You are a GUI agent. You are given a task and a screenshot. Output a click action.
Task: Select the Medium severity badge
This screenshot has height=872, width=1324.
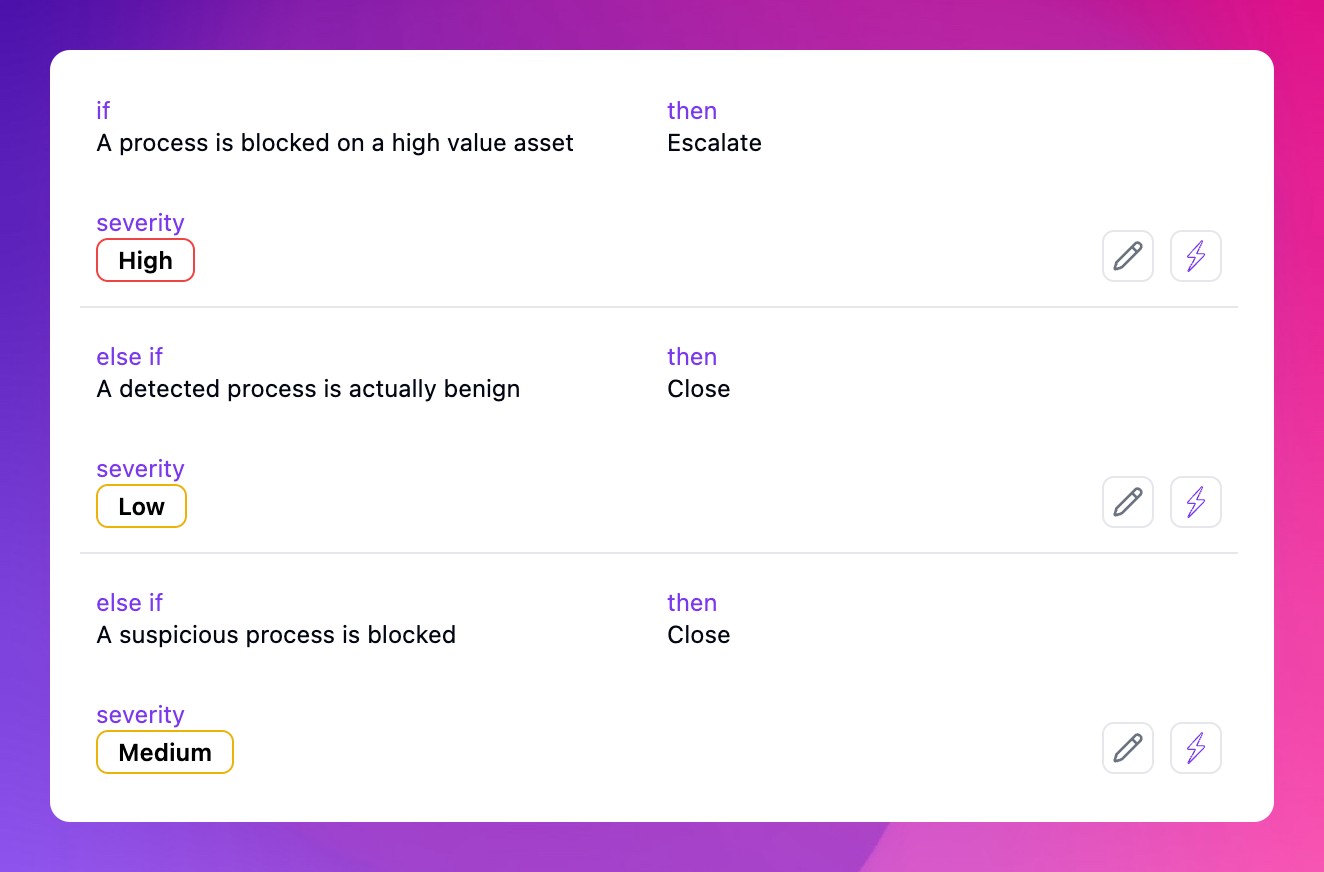click(165, 752)
